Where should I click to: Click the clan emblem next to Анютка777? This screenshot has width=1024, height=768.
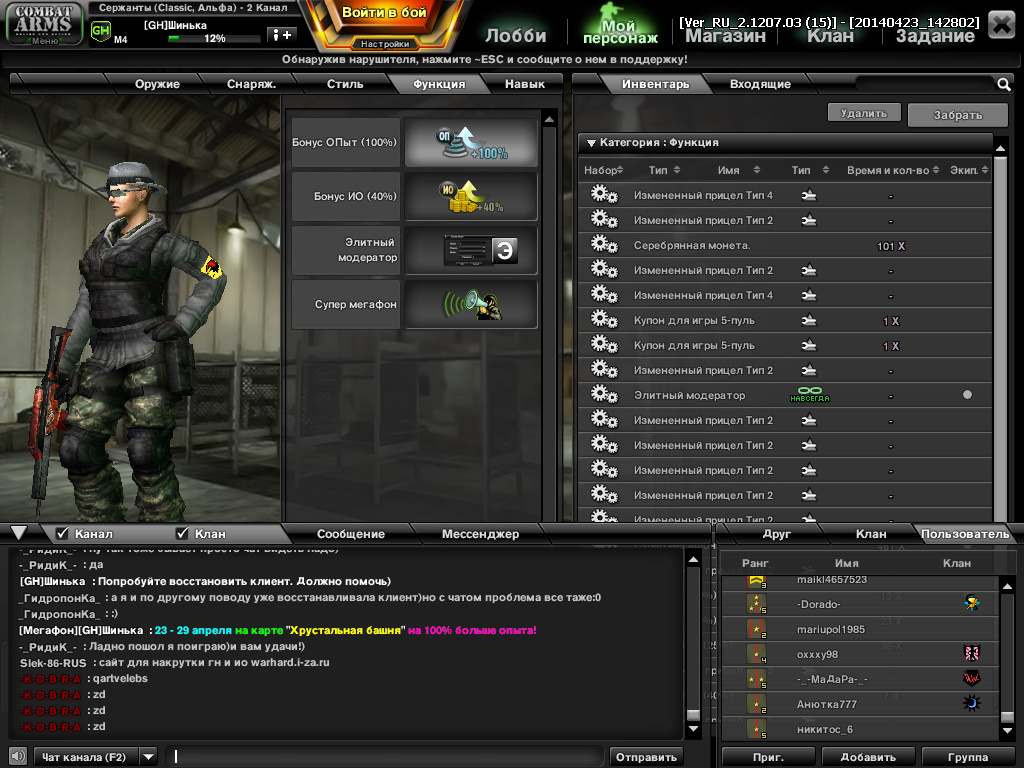click(972, 703)
